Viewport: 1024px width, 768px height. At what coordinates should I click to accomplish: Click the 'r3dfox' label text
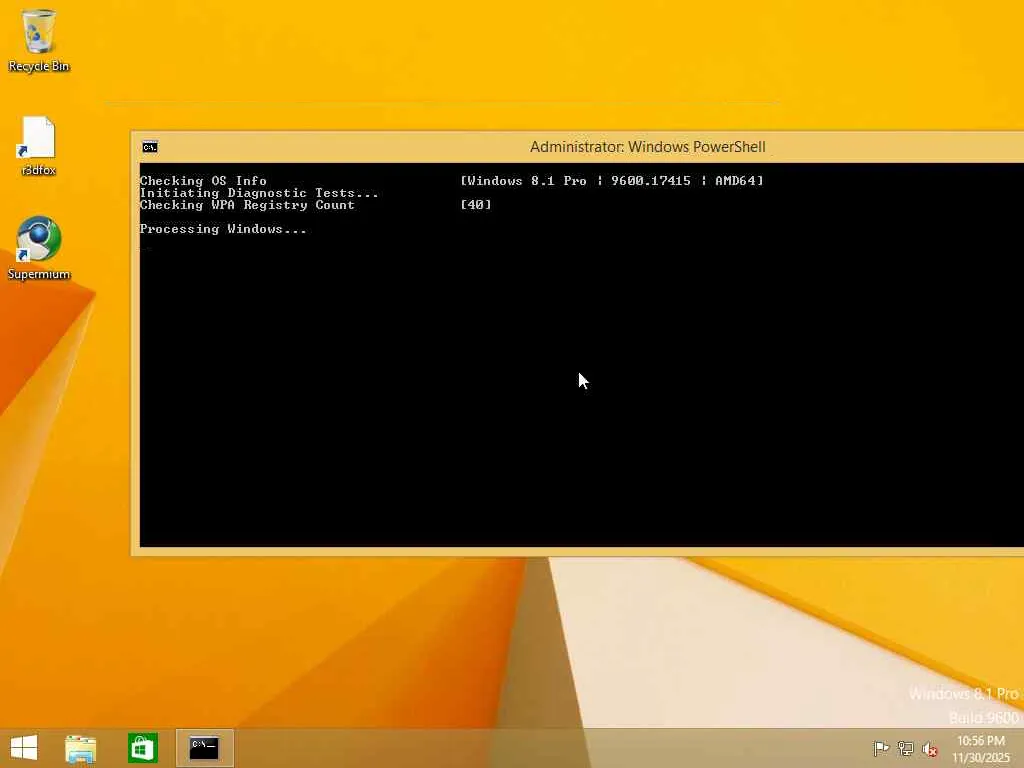[39, 170]
